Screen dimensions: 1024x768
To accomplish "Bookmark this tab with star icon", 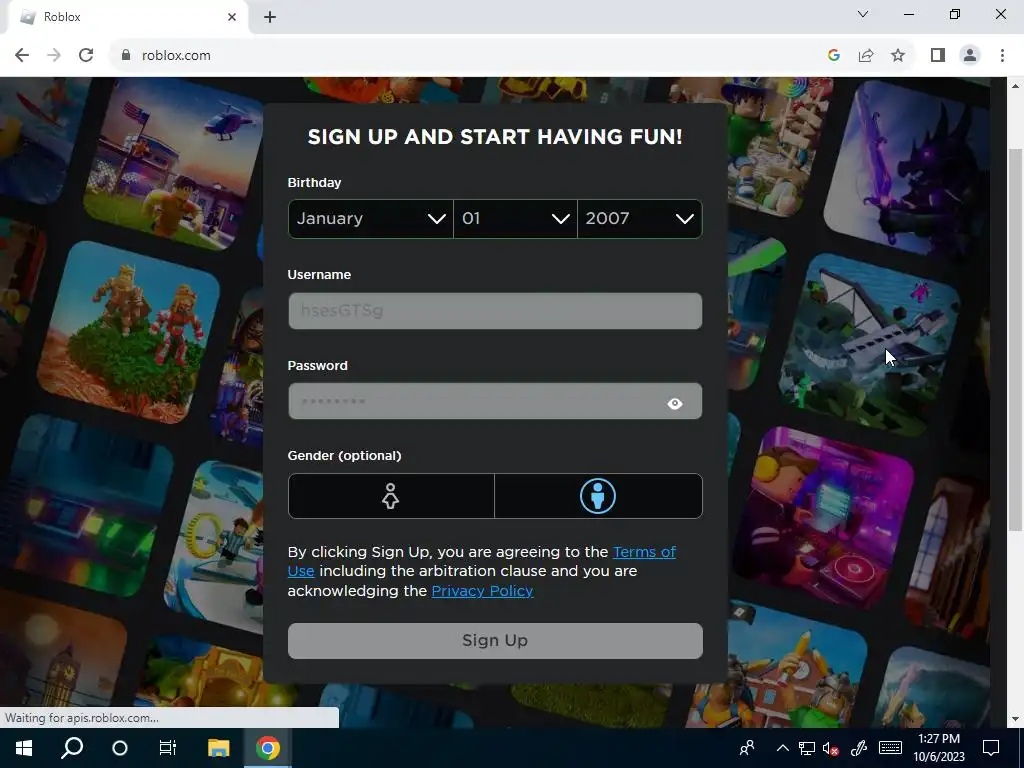I will (x=898, y=56).
